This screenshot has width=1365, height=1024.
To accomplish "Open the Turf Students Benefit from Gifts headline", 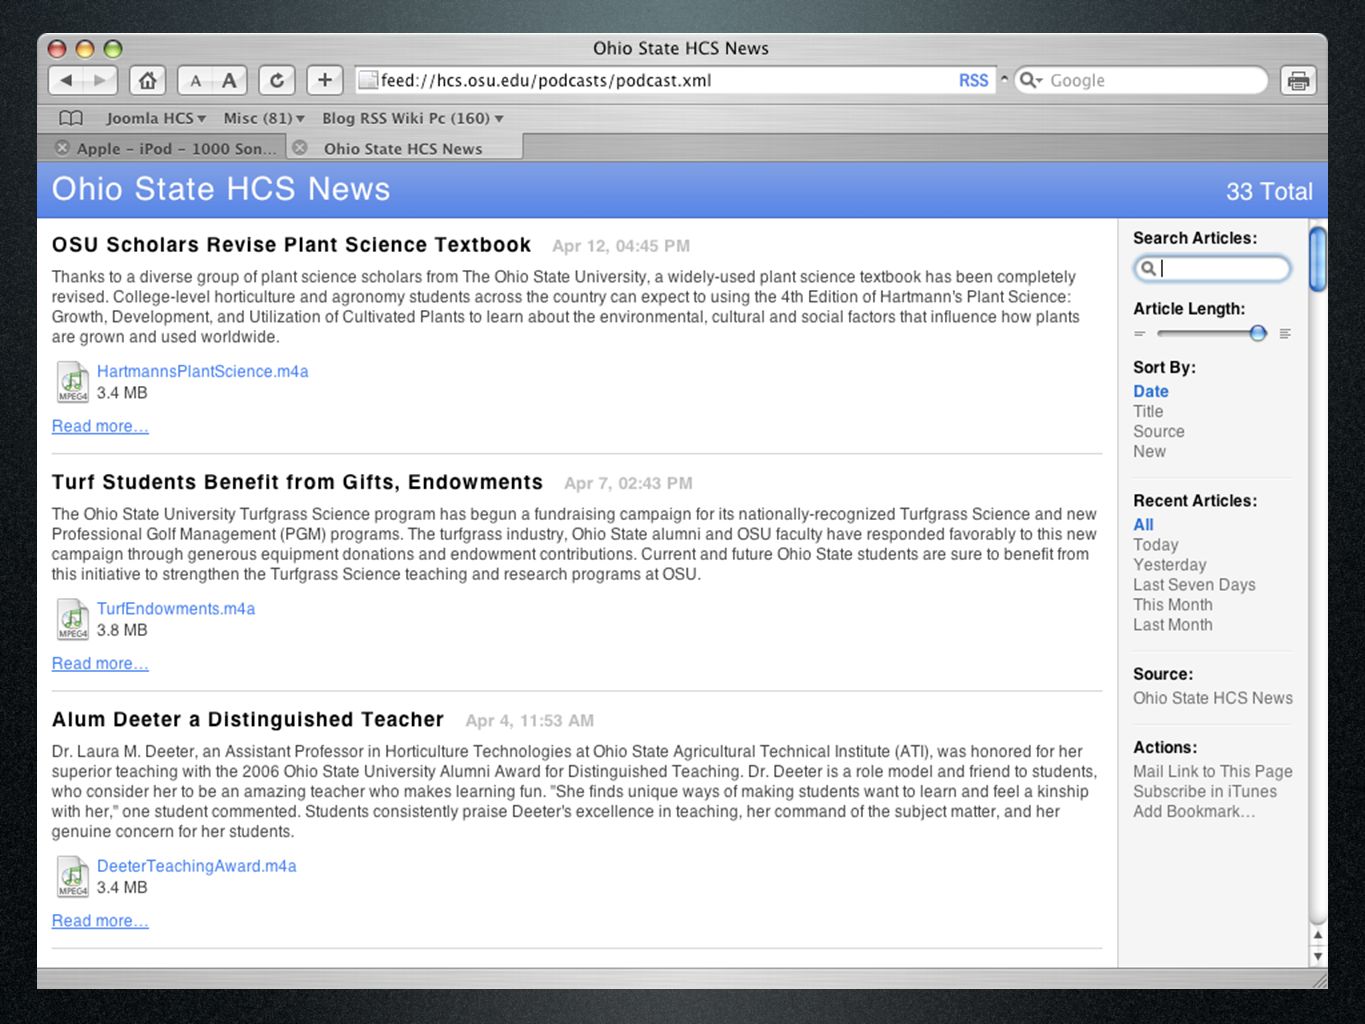I will 298,482.
